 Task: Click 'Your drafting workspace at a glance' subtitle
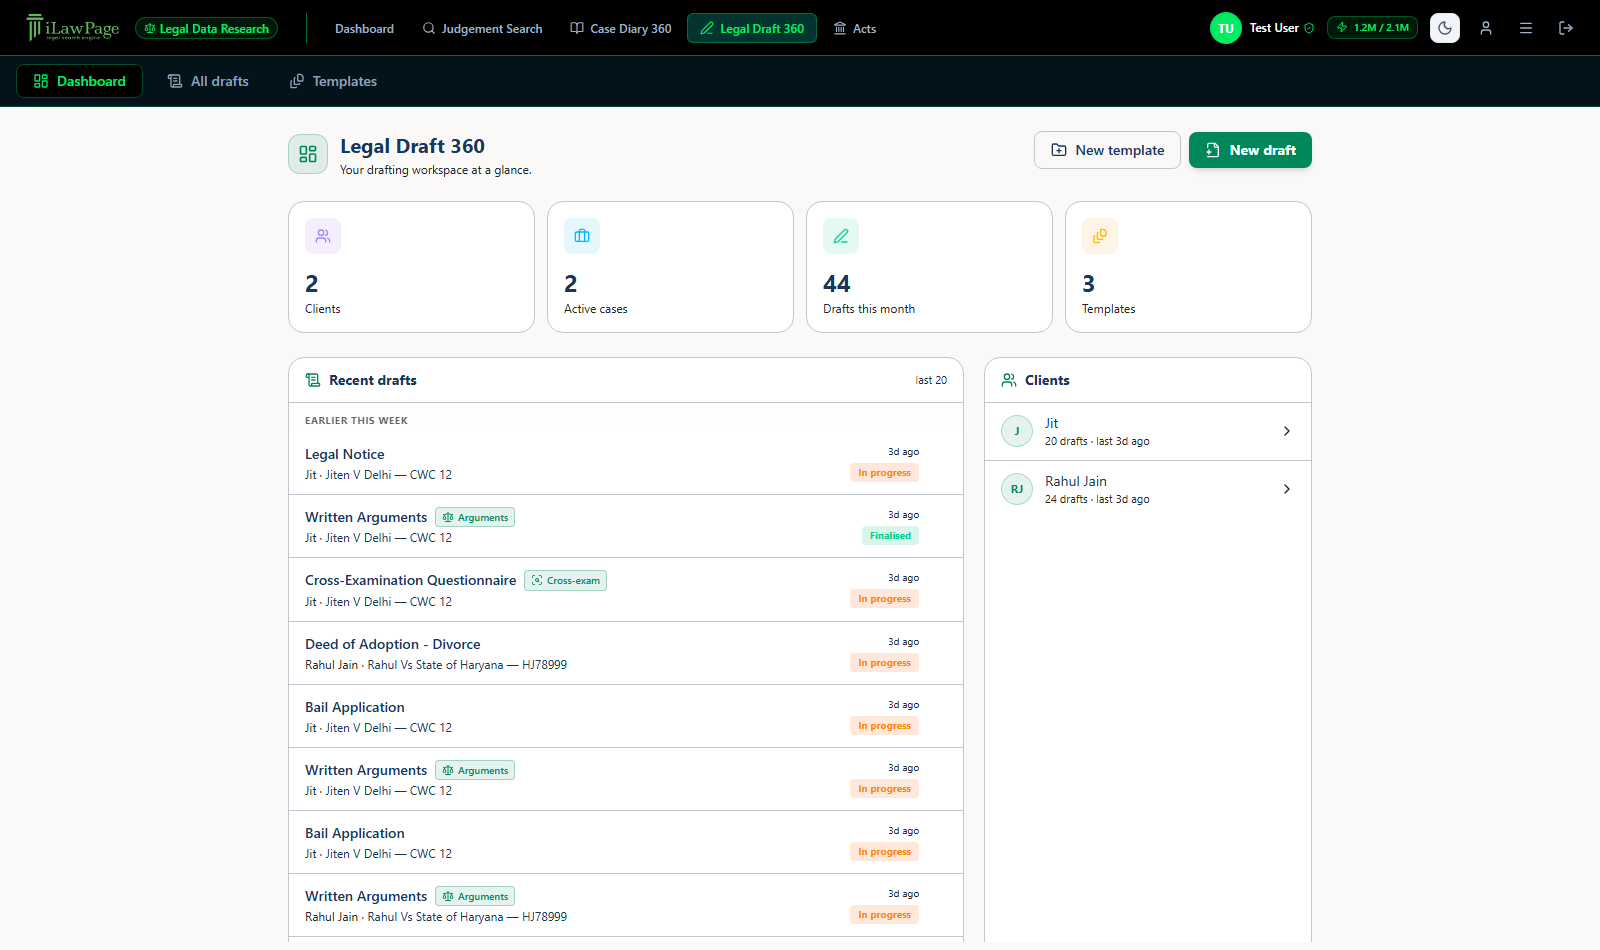435,170
